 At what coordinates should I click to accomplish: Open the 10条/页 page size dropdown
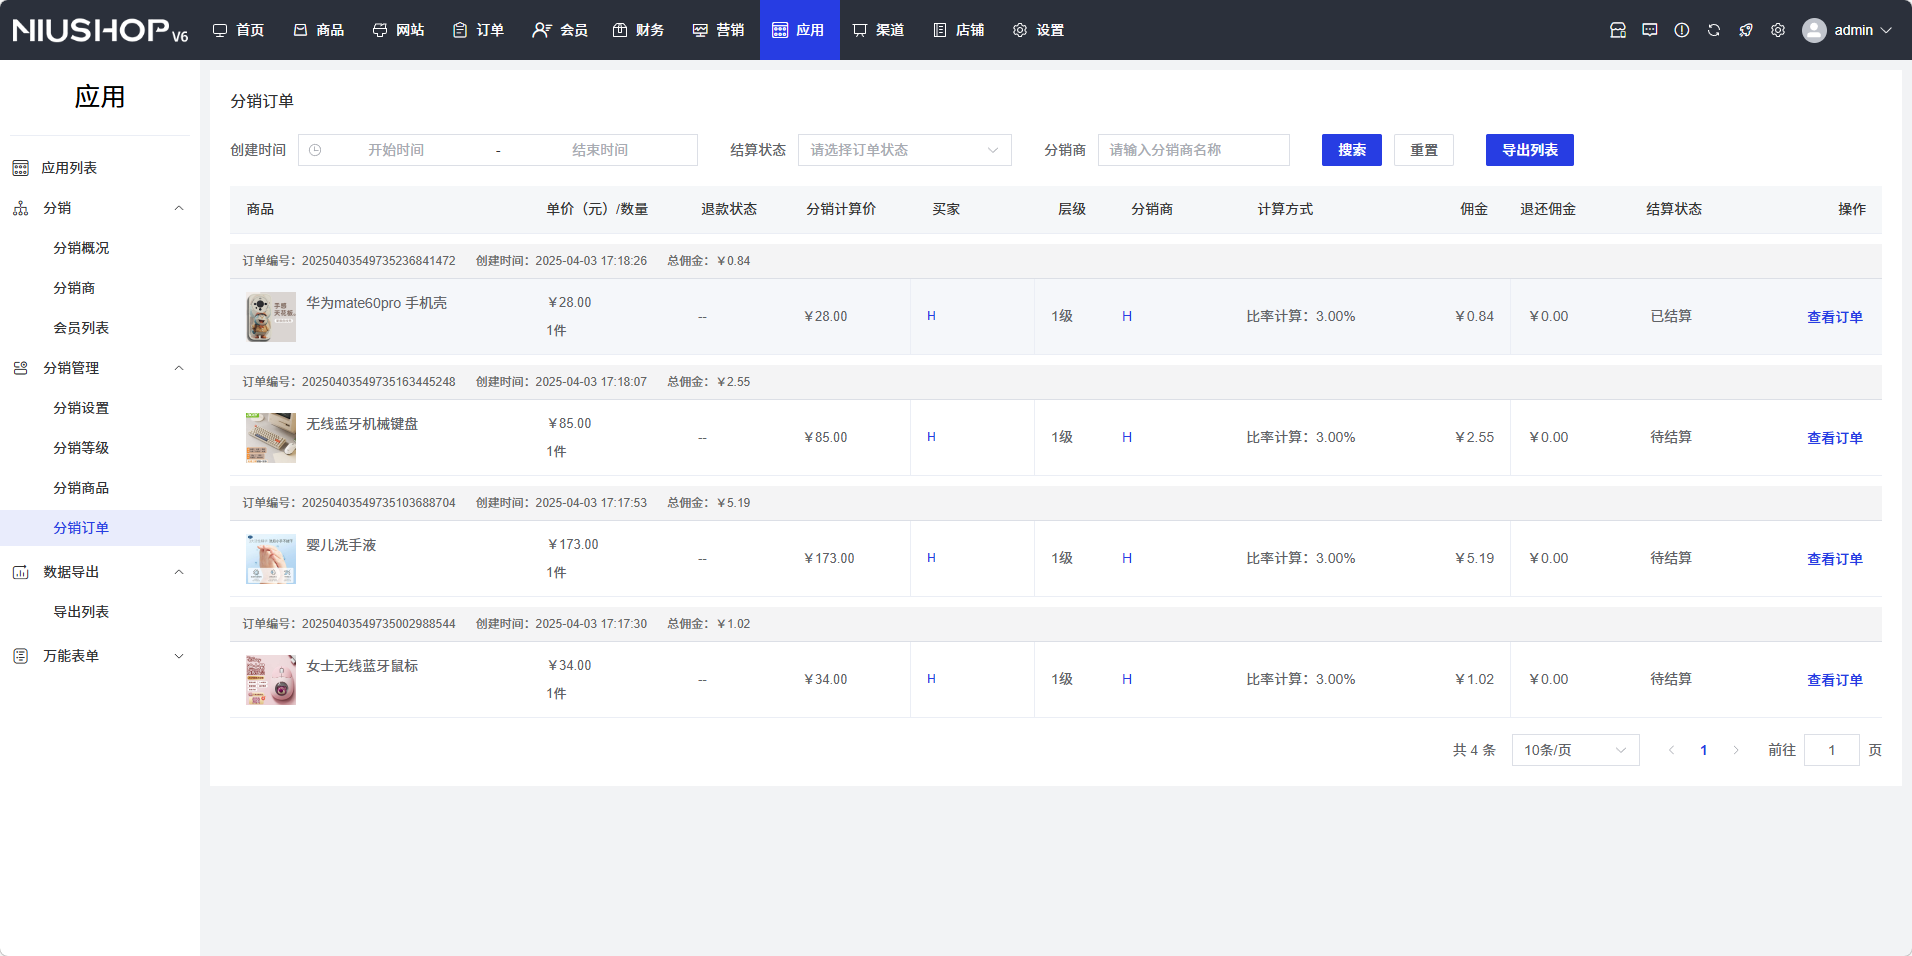pyautogui.click(x=1574, y=750)
